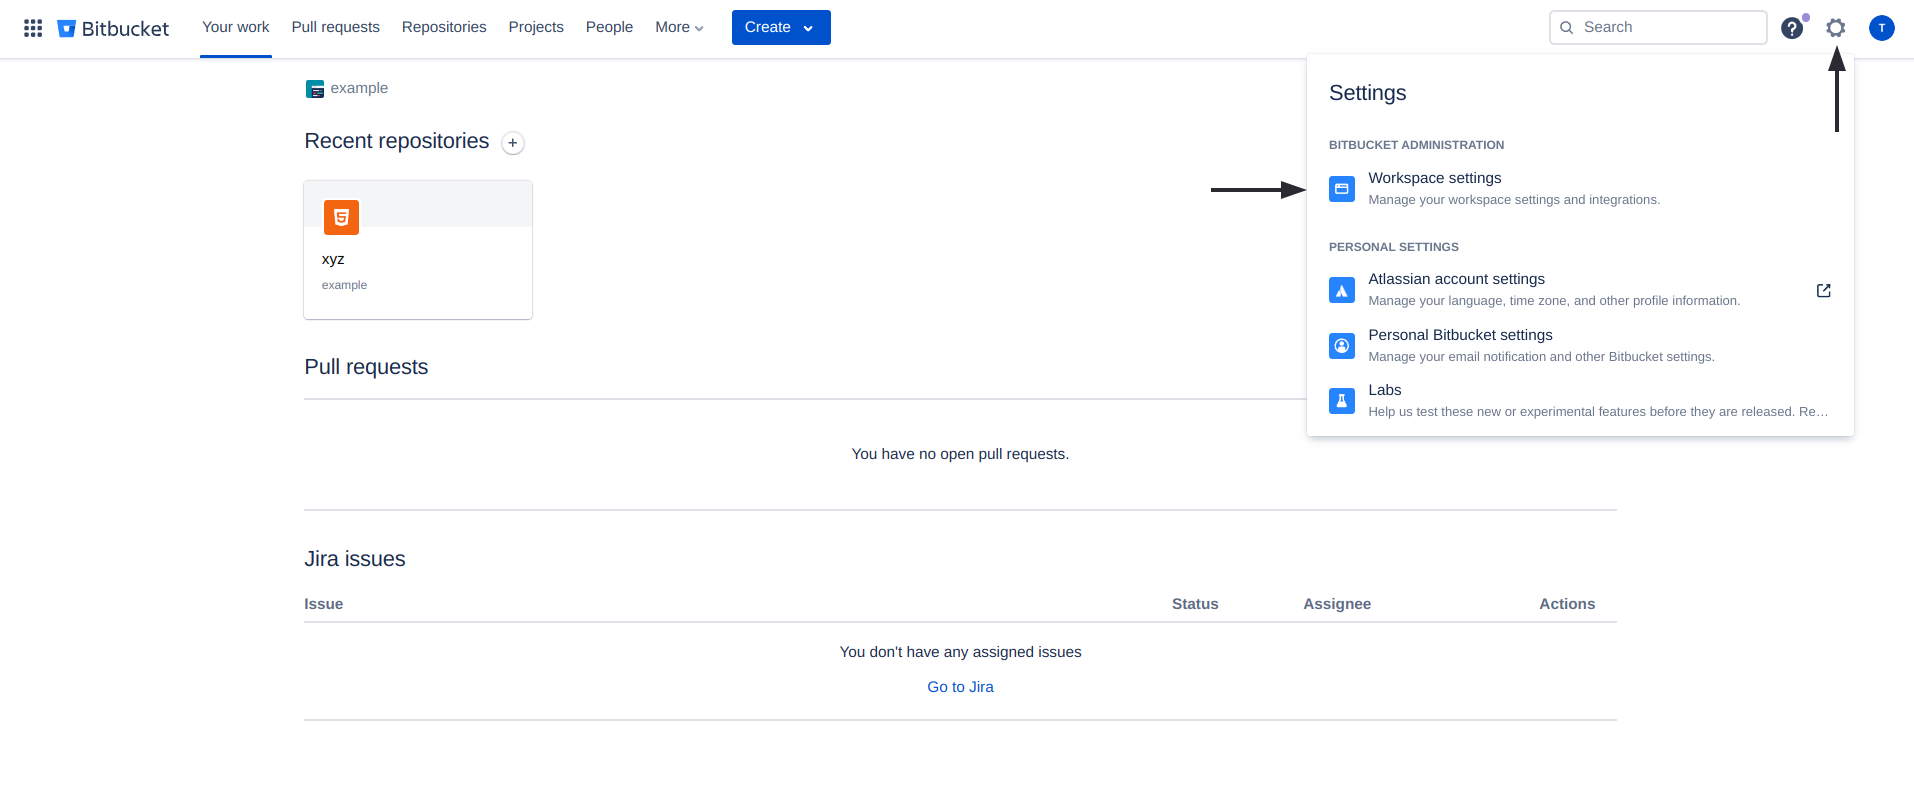
Task: Focus the Search input field
Action: pyautogui.click(x=1658, y=28)
